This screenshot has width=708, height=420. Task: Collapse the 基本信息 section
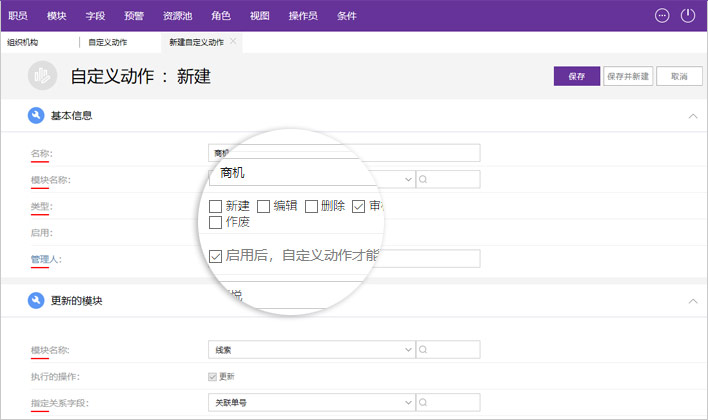(x=693, y=116)
